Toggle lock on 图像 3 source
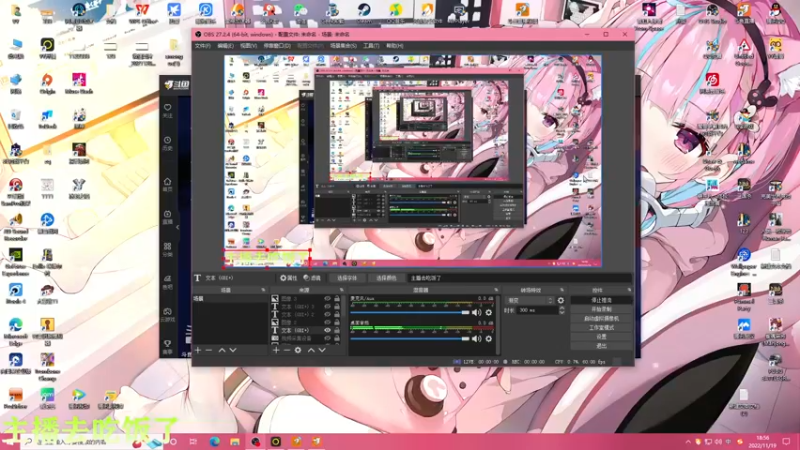Viewport: 800px width, 450px height. [x=337, y=298]
